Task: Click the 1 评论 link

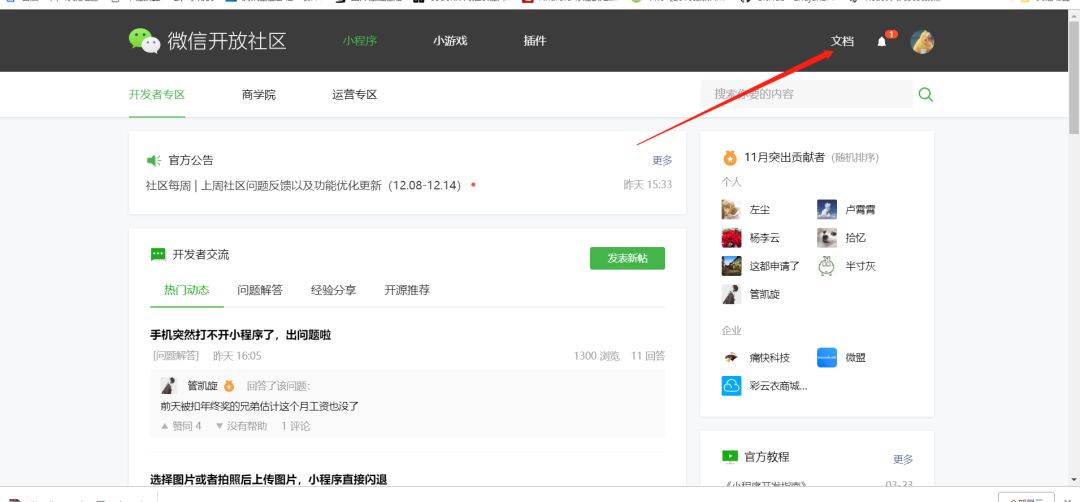Action: [295, 426]
